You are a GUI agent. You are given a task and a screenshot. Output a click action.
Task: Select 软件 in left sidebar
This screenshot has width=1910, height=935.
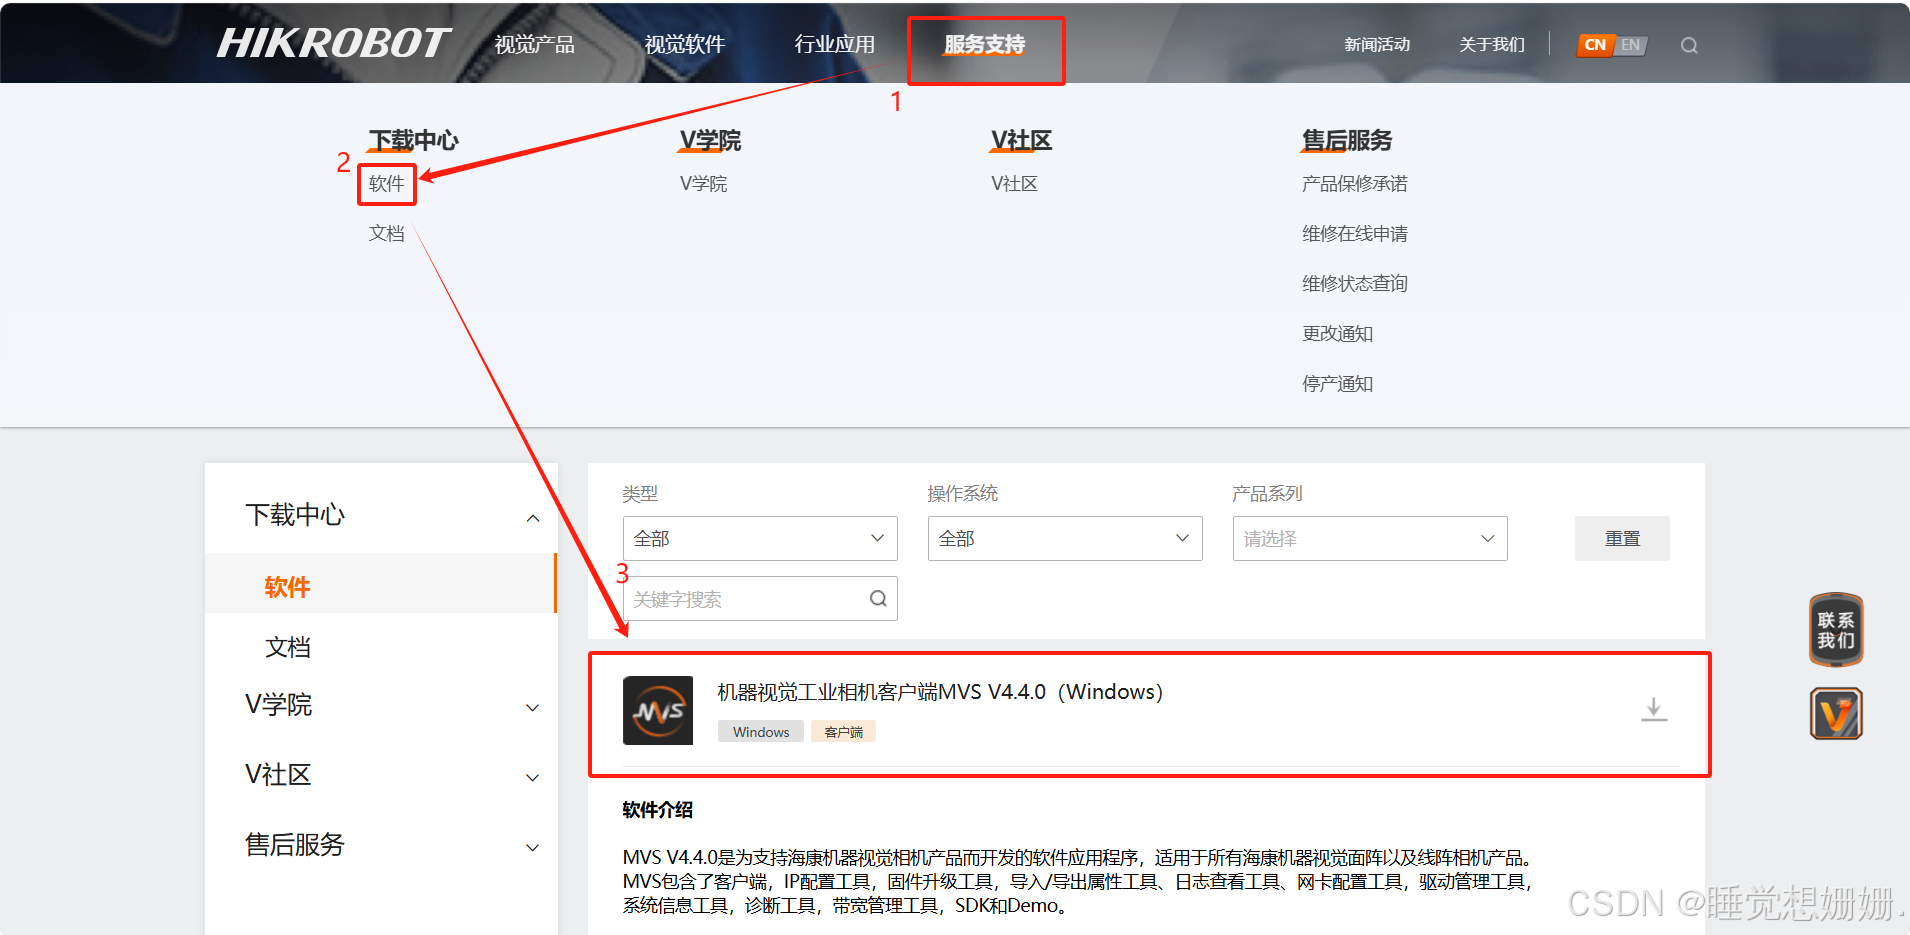pyautogui.click(x=287, y=587)
